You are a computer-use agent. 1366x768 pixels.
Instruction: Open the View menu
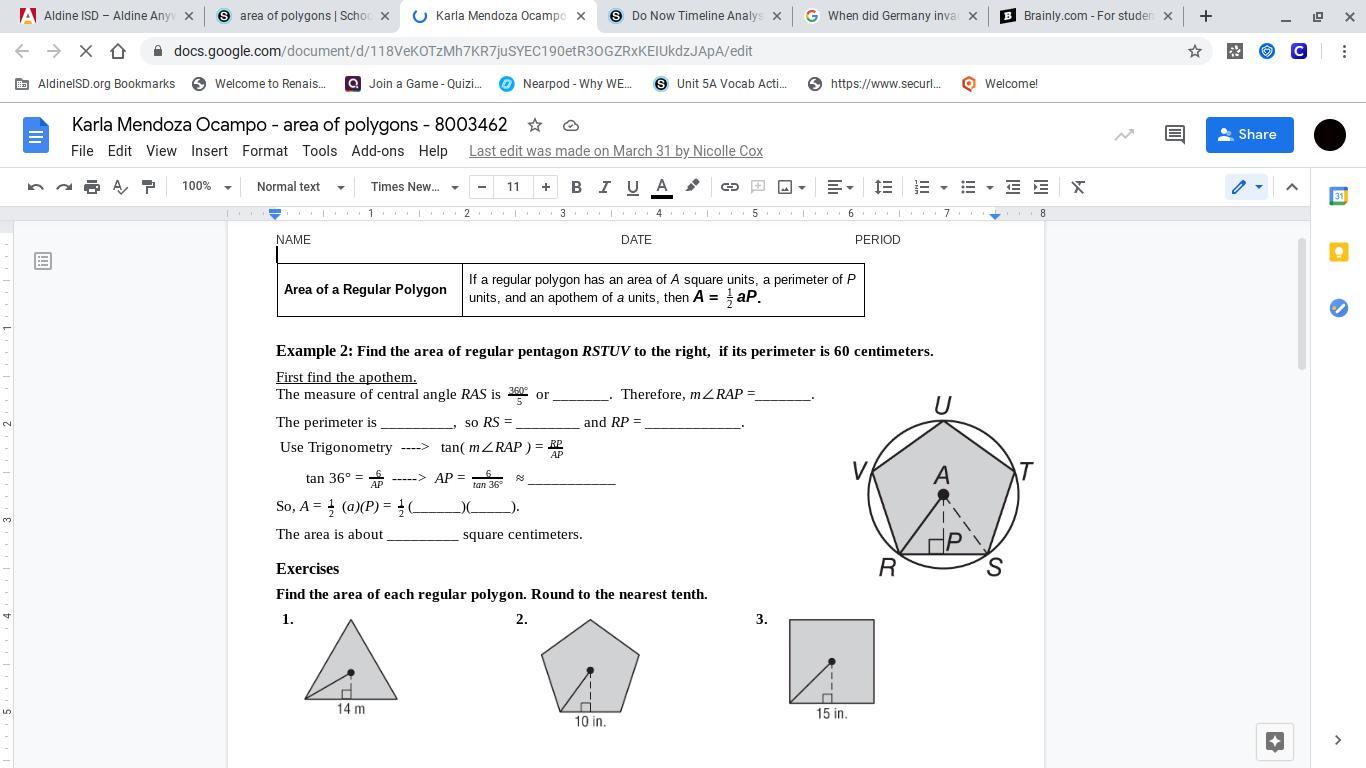(161, 151)
